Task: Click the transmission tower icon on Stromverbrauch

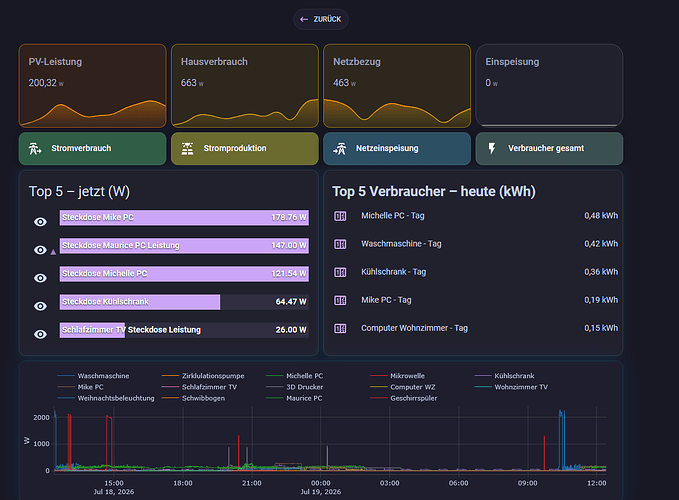Action: (35, 148)
